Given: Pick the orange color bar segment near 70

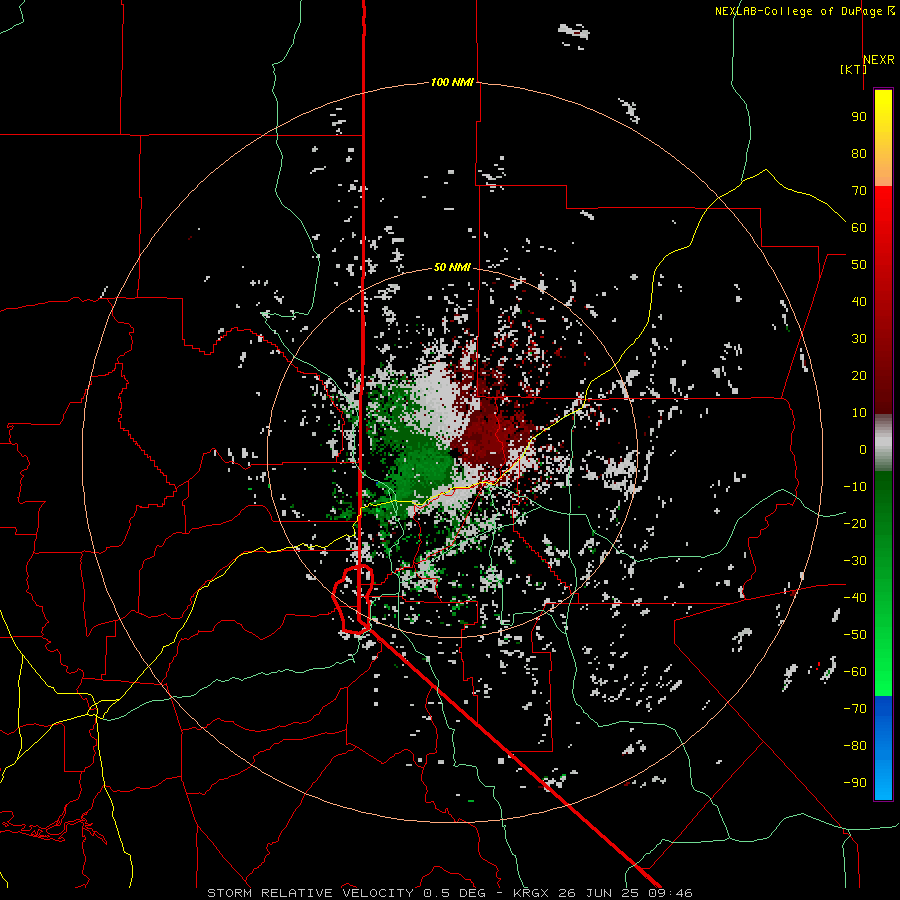Looking at the screenshot, I should [883, 172].
